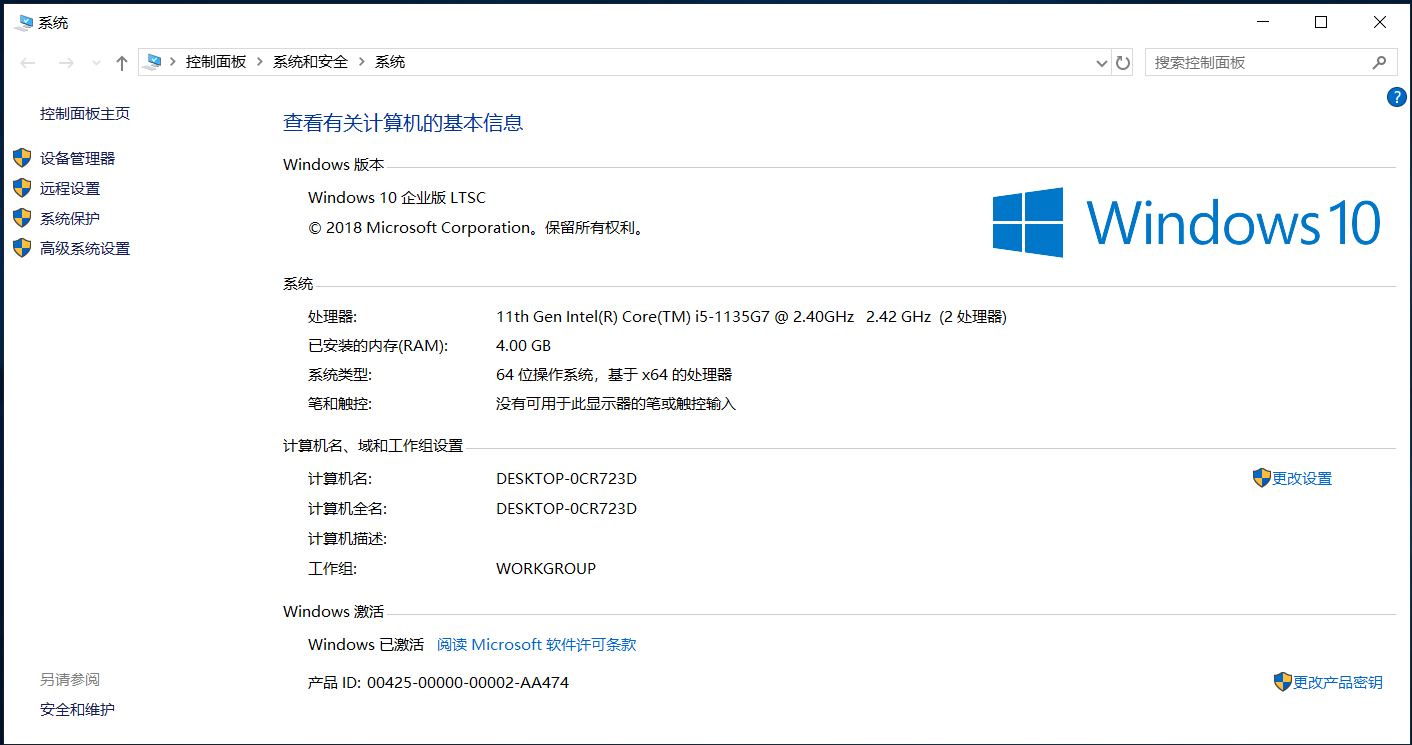Screen dimensions: 1412x745
Task: Click 更改设置 next to computer name section
Action: [x=1300, y=477]
